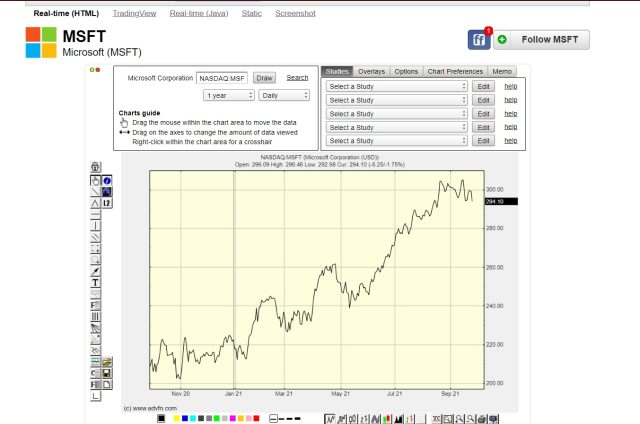Switch to the Studies tab
Screen dimensions: 640x424
tap(337, 71)
